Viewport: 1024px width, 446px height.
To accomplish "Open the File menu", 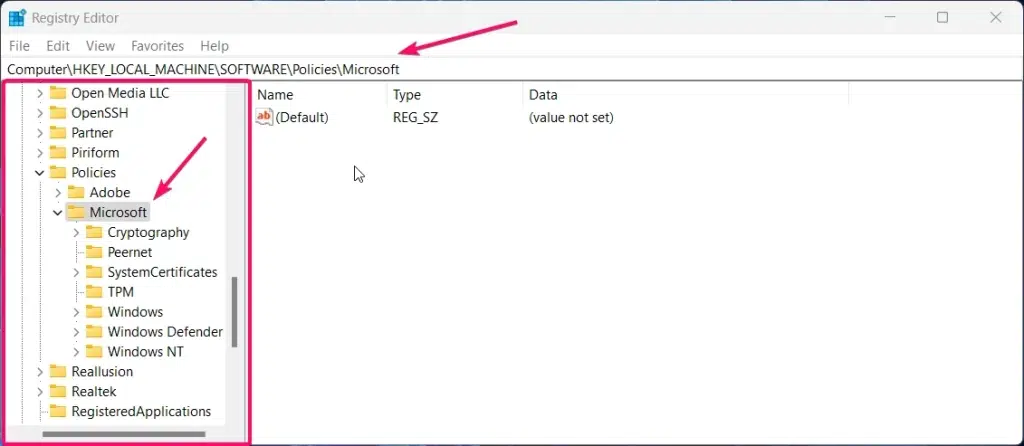I will pyautogui.click(x=19, y=46).
